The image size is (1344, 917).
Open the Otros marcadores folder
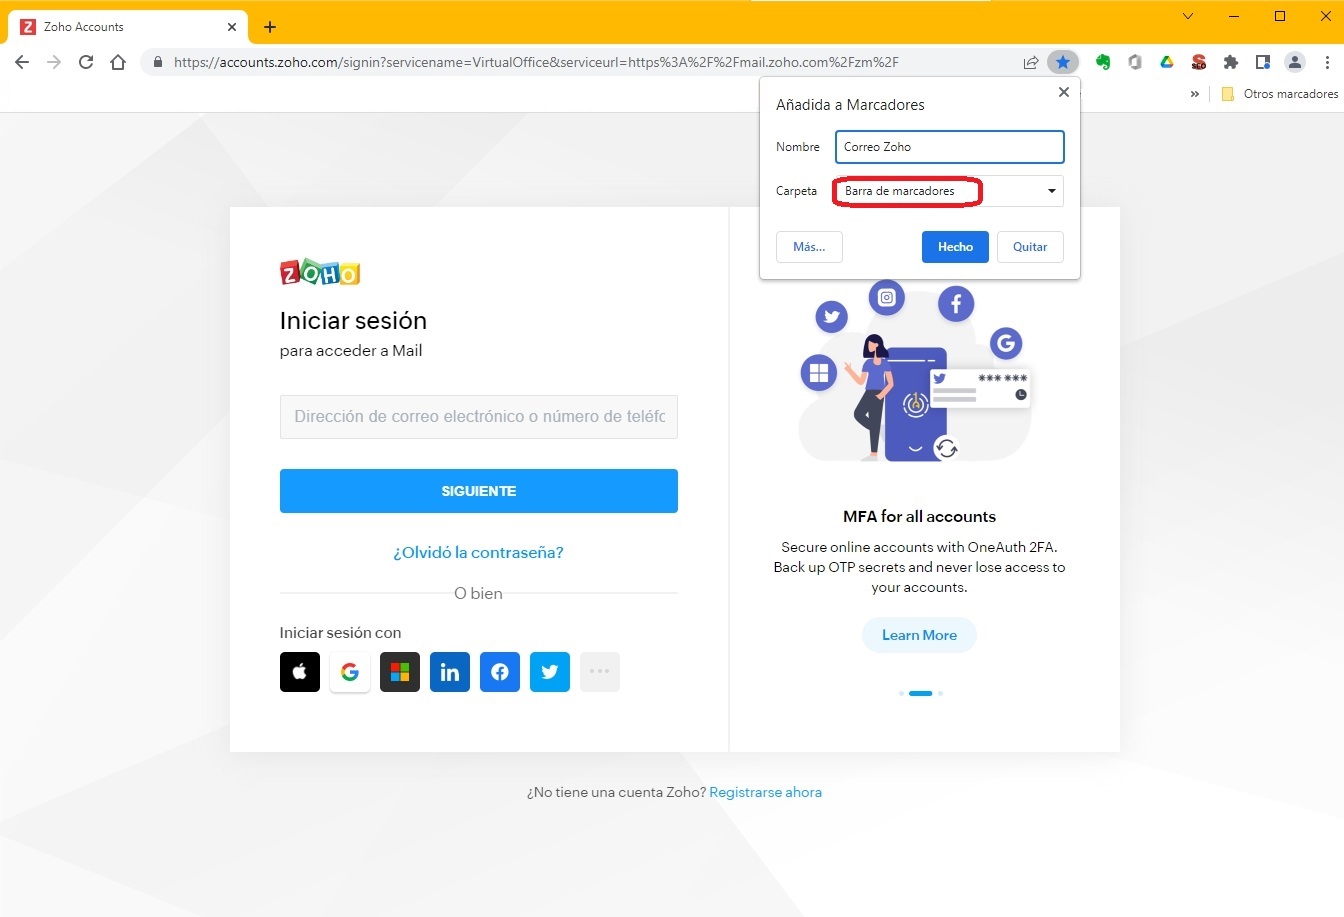(1280, 94)
